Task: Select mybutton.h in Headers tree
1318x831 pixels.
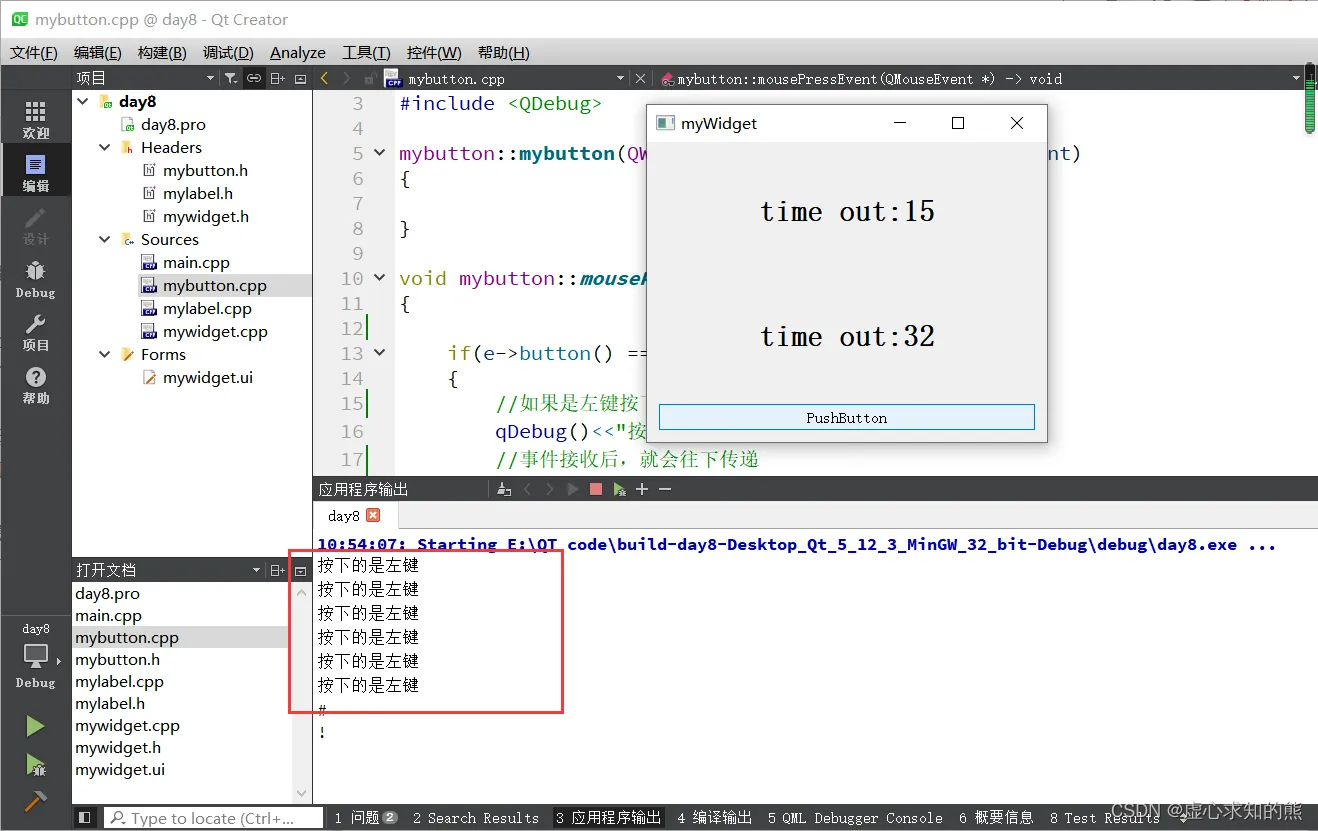Action: coord(205,170)
